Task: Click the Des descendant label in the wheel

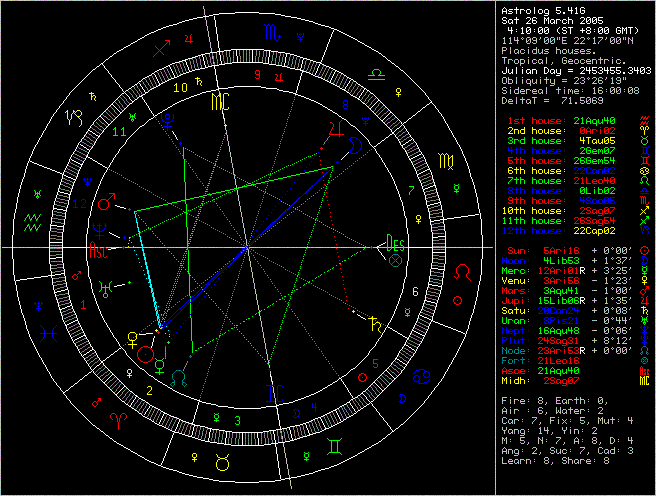Action: pos(397,244)
